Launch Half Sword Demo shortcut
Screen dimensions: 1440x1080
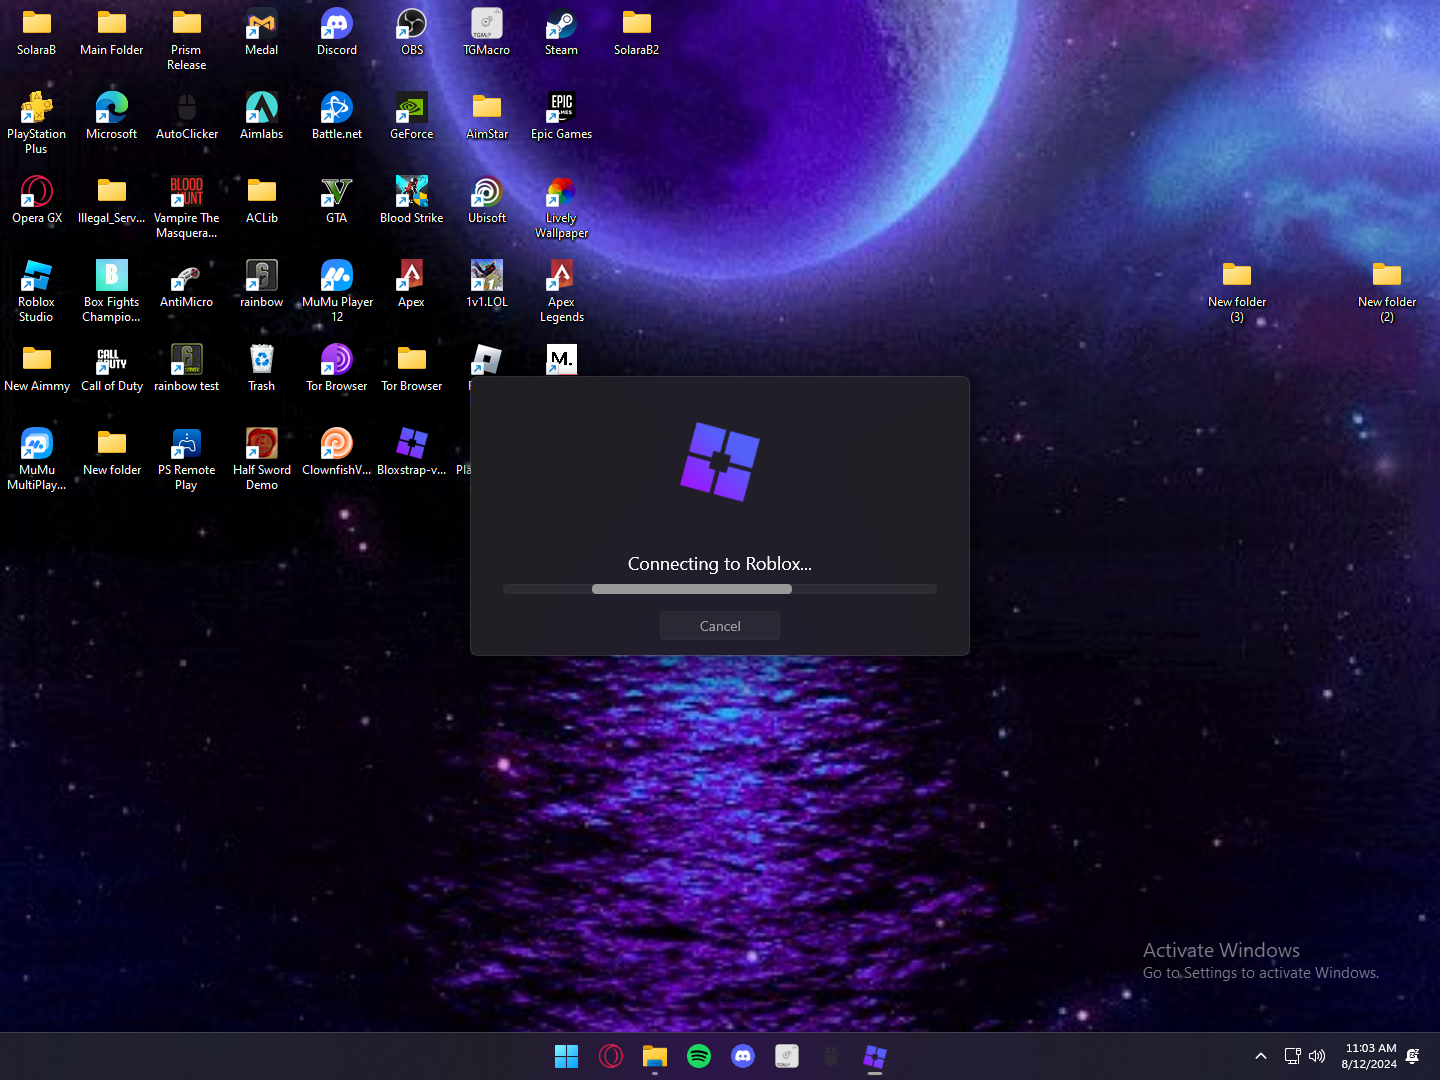tap(262, 459)
